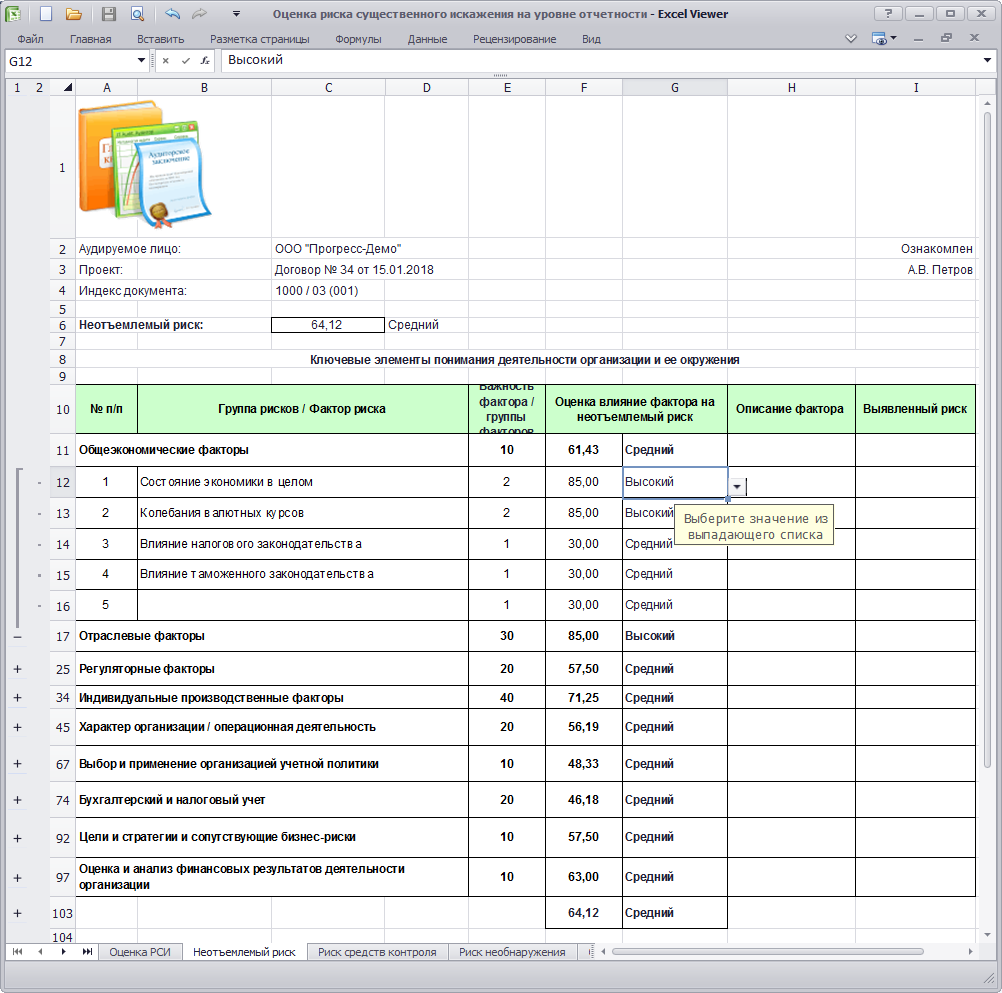The image size is (1002, 993).
Task: Click the logo image in cell A1
Action: coord(144,164)
